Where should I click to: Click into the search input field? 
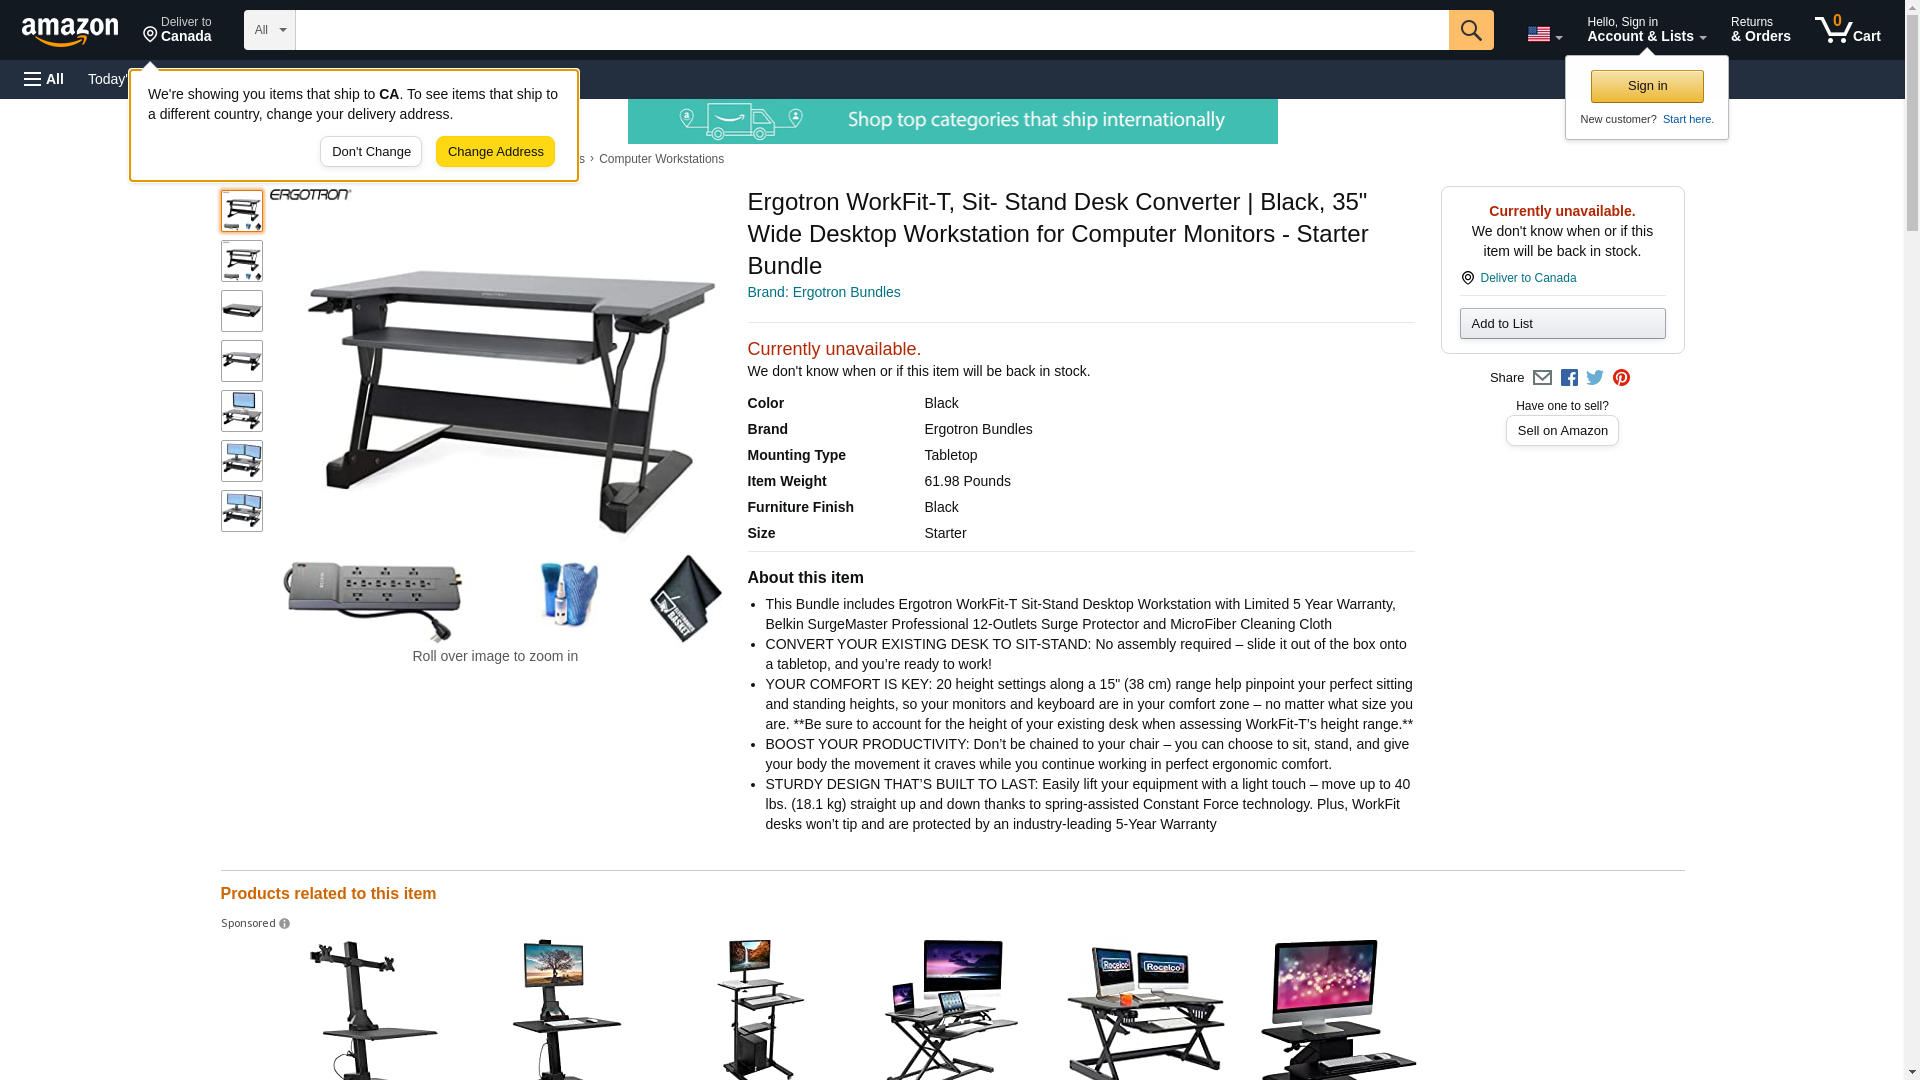pos(872,30)
